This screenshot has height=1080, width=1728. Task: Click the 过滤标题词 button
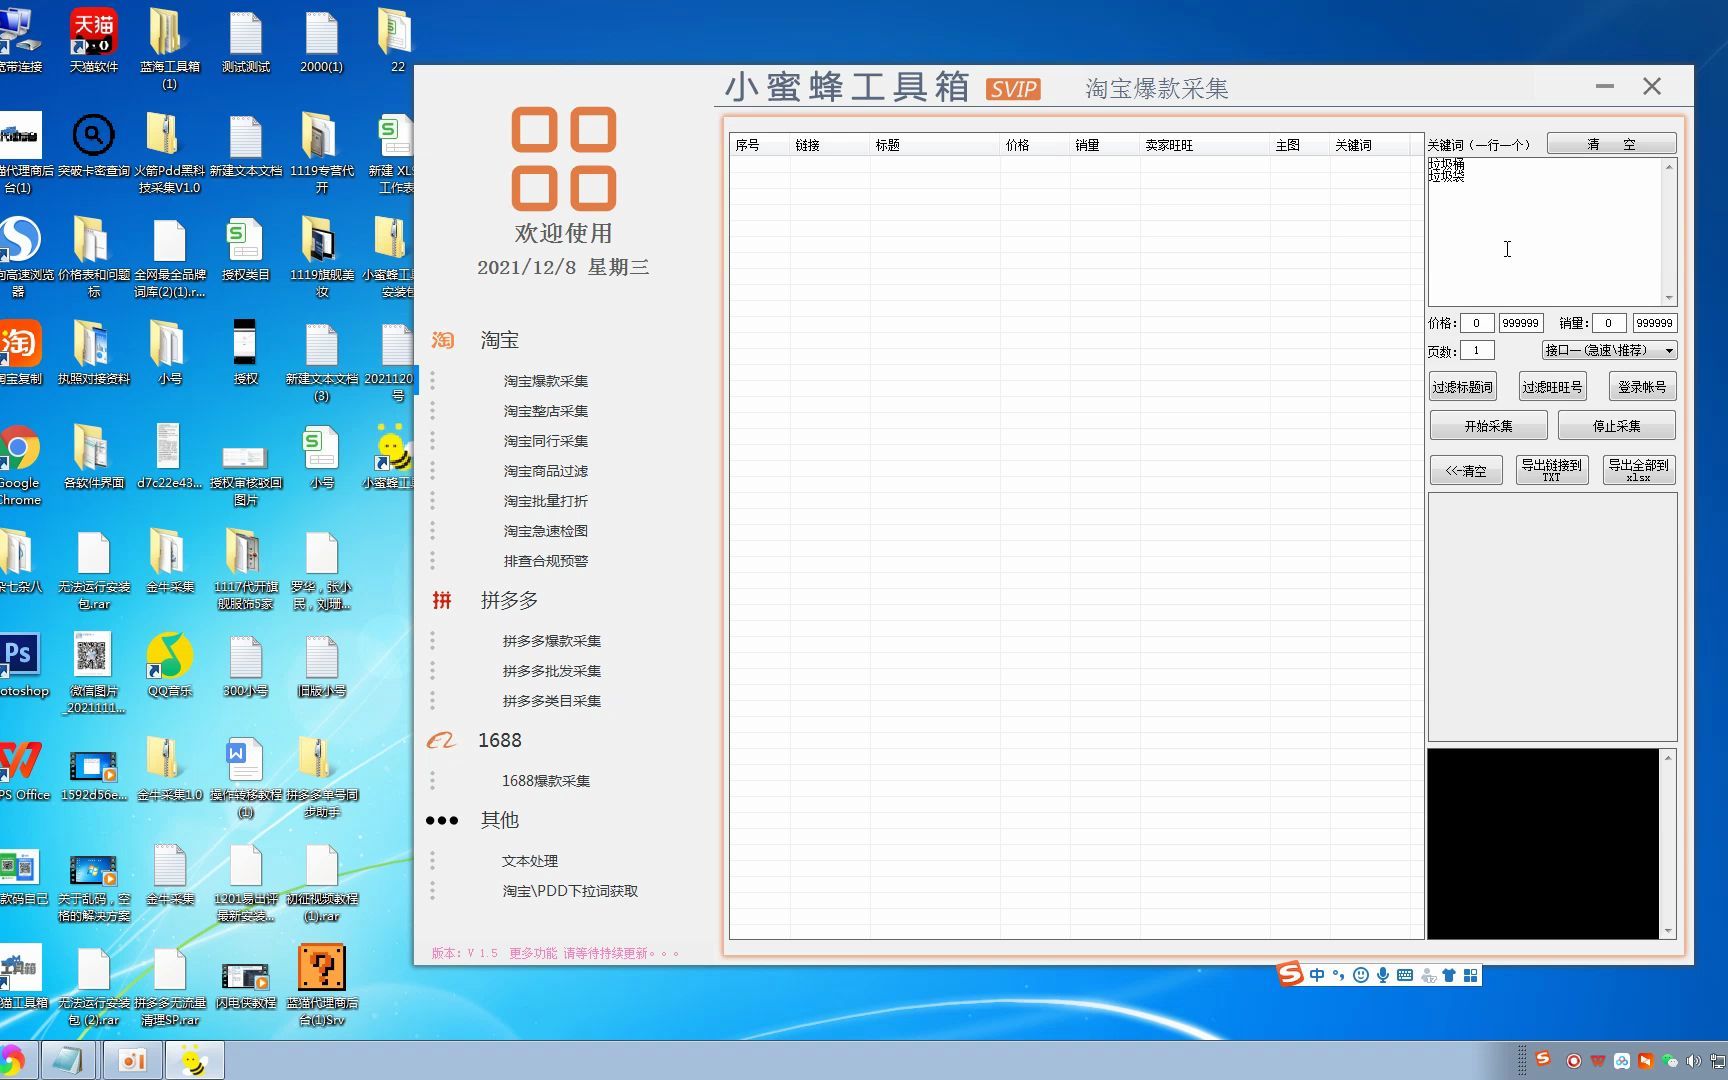pyautogui.click(x=1462, y=387)
